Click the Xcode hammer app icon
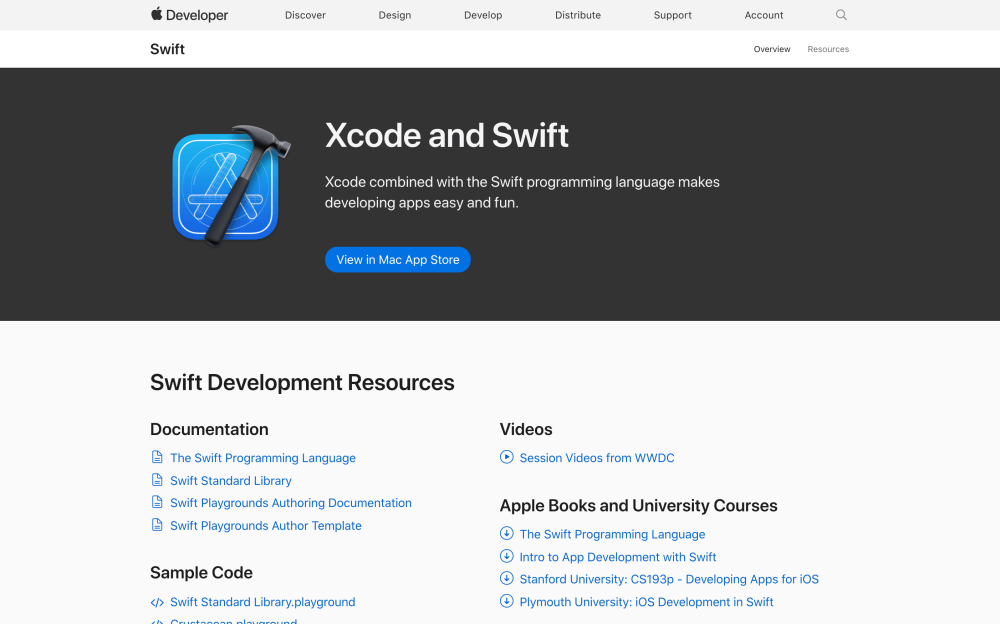 pos(231,185)
